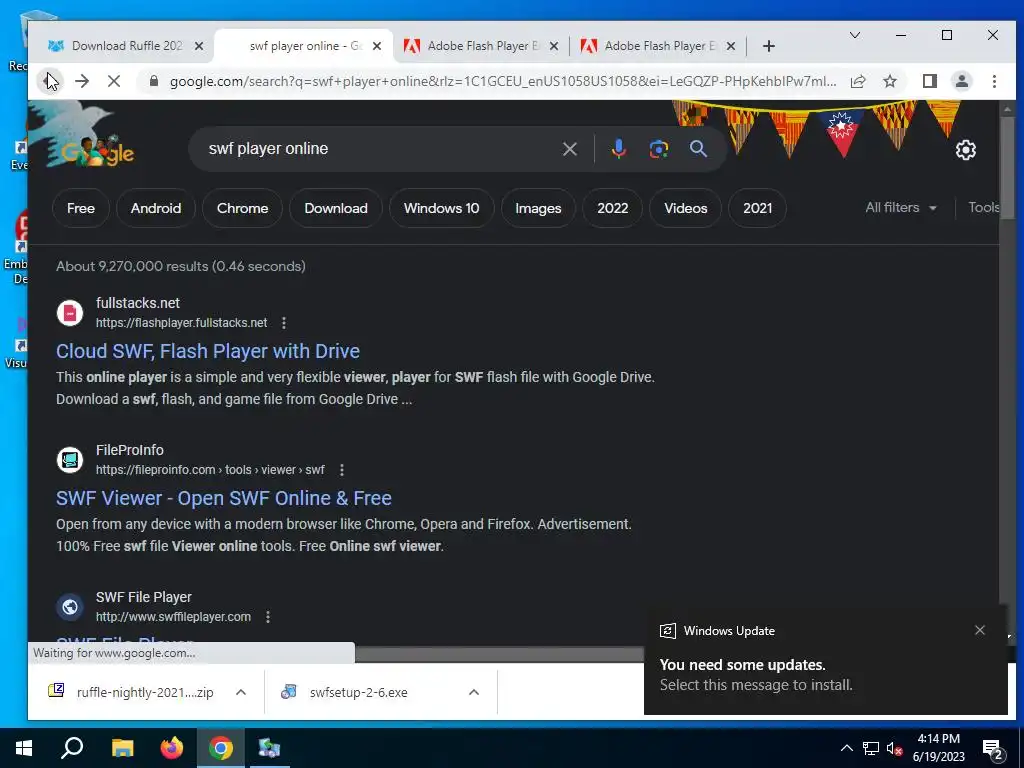Viewport: 1024px width, 768px height.
Task: Click the network tray icon
Action: (x=871, y=748)
